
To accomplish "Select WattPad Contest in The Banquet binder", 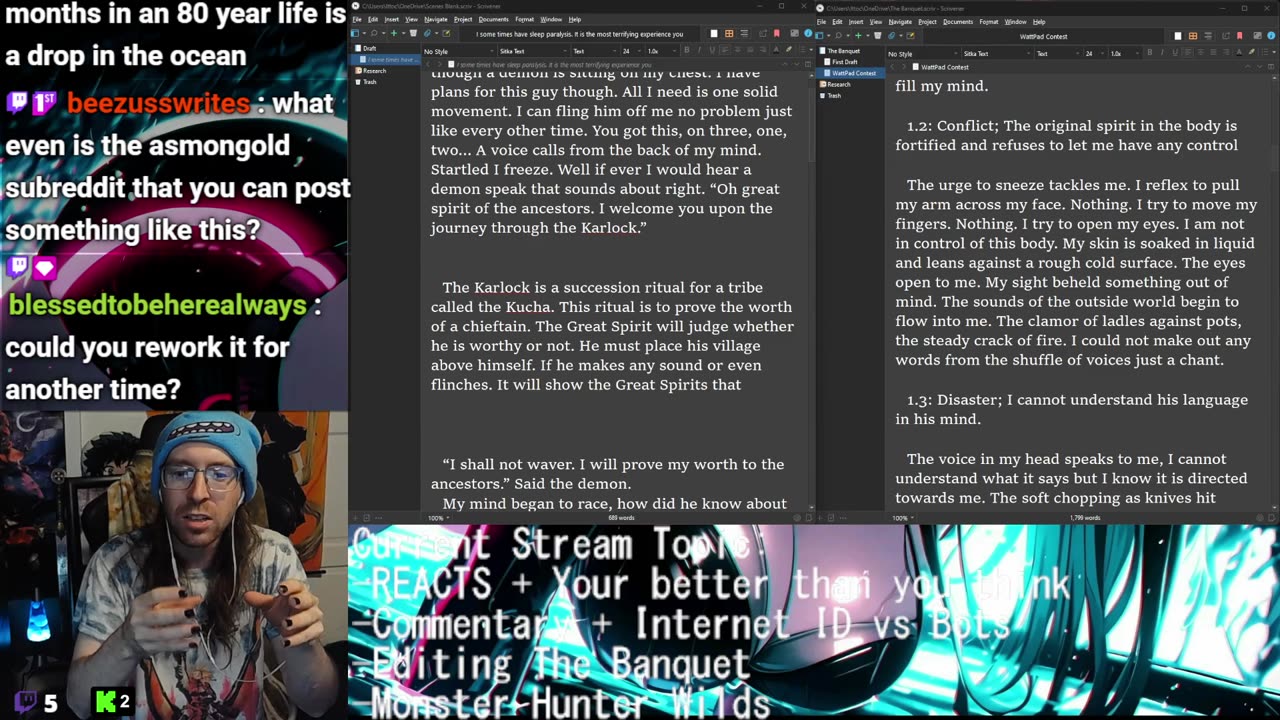I will pyautogui.click(x=848, y=73).
